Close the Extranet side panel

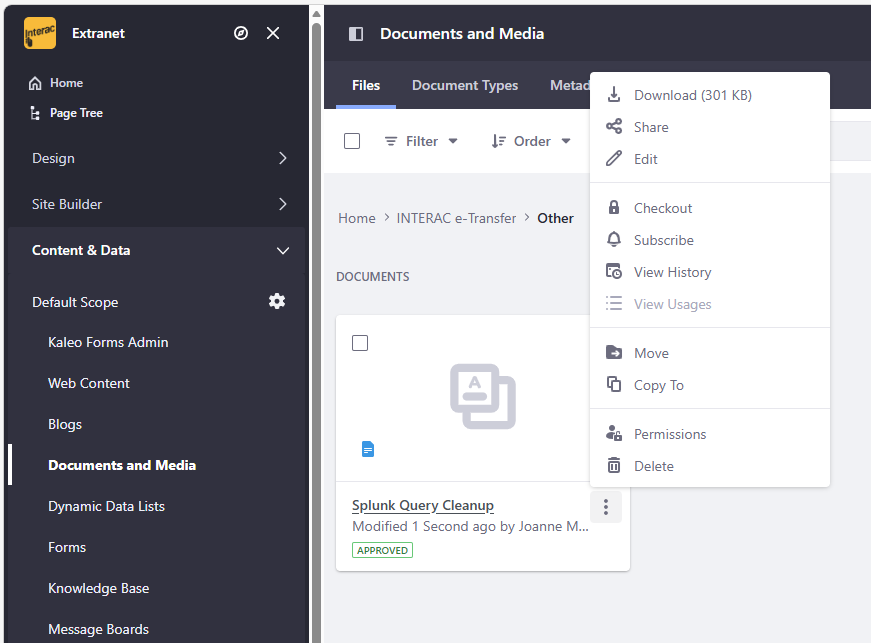(x=273, y=33)
